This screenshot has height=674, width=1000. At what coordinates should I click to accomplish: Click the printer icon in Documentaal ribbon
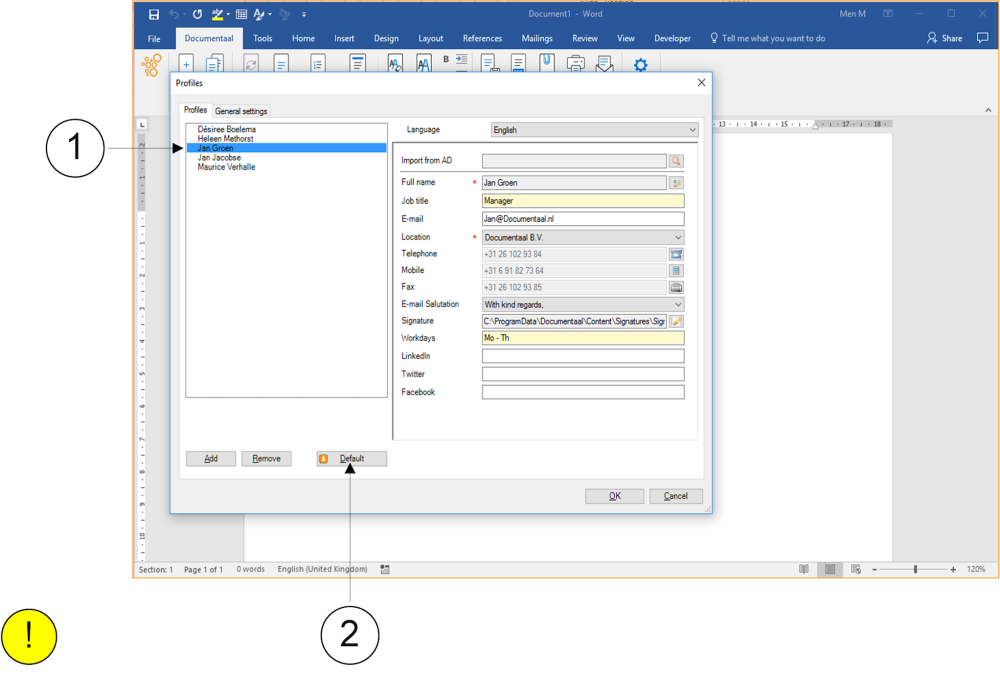[575, 64]
